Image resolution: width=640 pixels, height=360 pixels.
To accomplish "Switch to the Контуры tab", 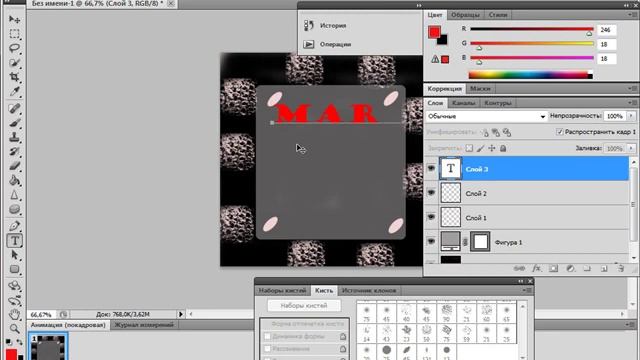I will [x=498, y=103].
